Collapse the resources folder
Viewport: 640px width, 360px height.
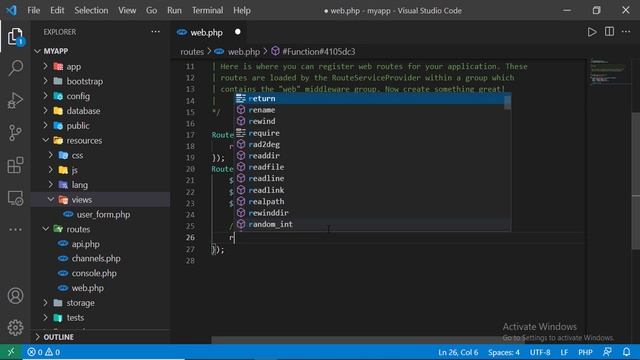coord(100,140)
